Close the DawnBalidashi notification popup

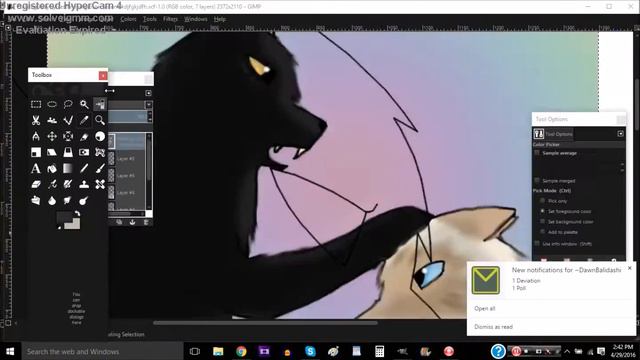click(x=629, y=268)
